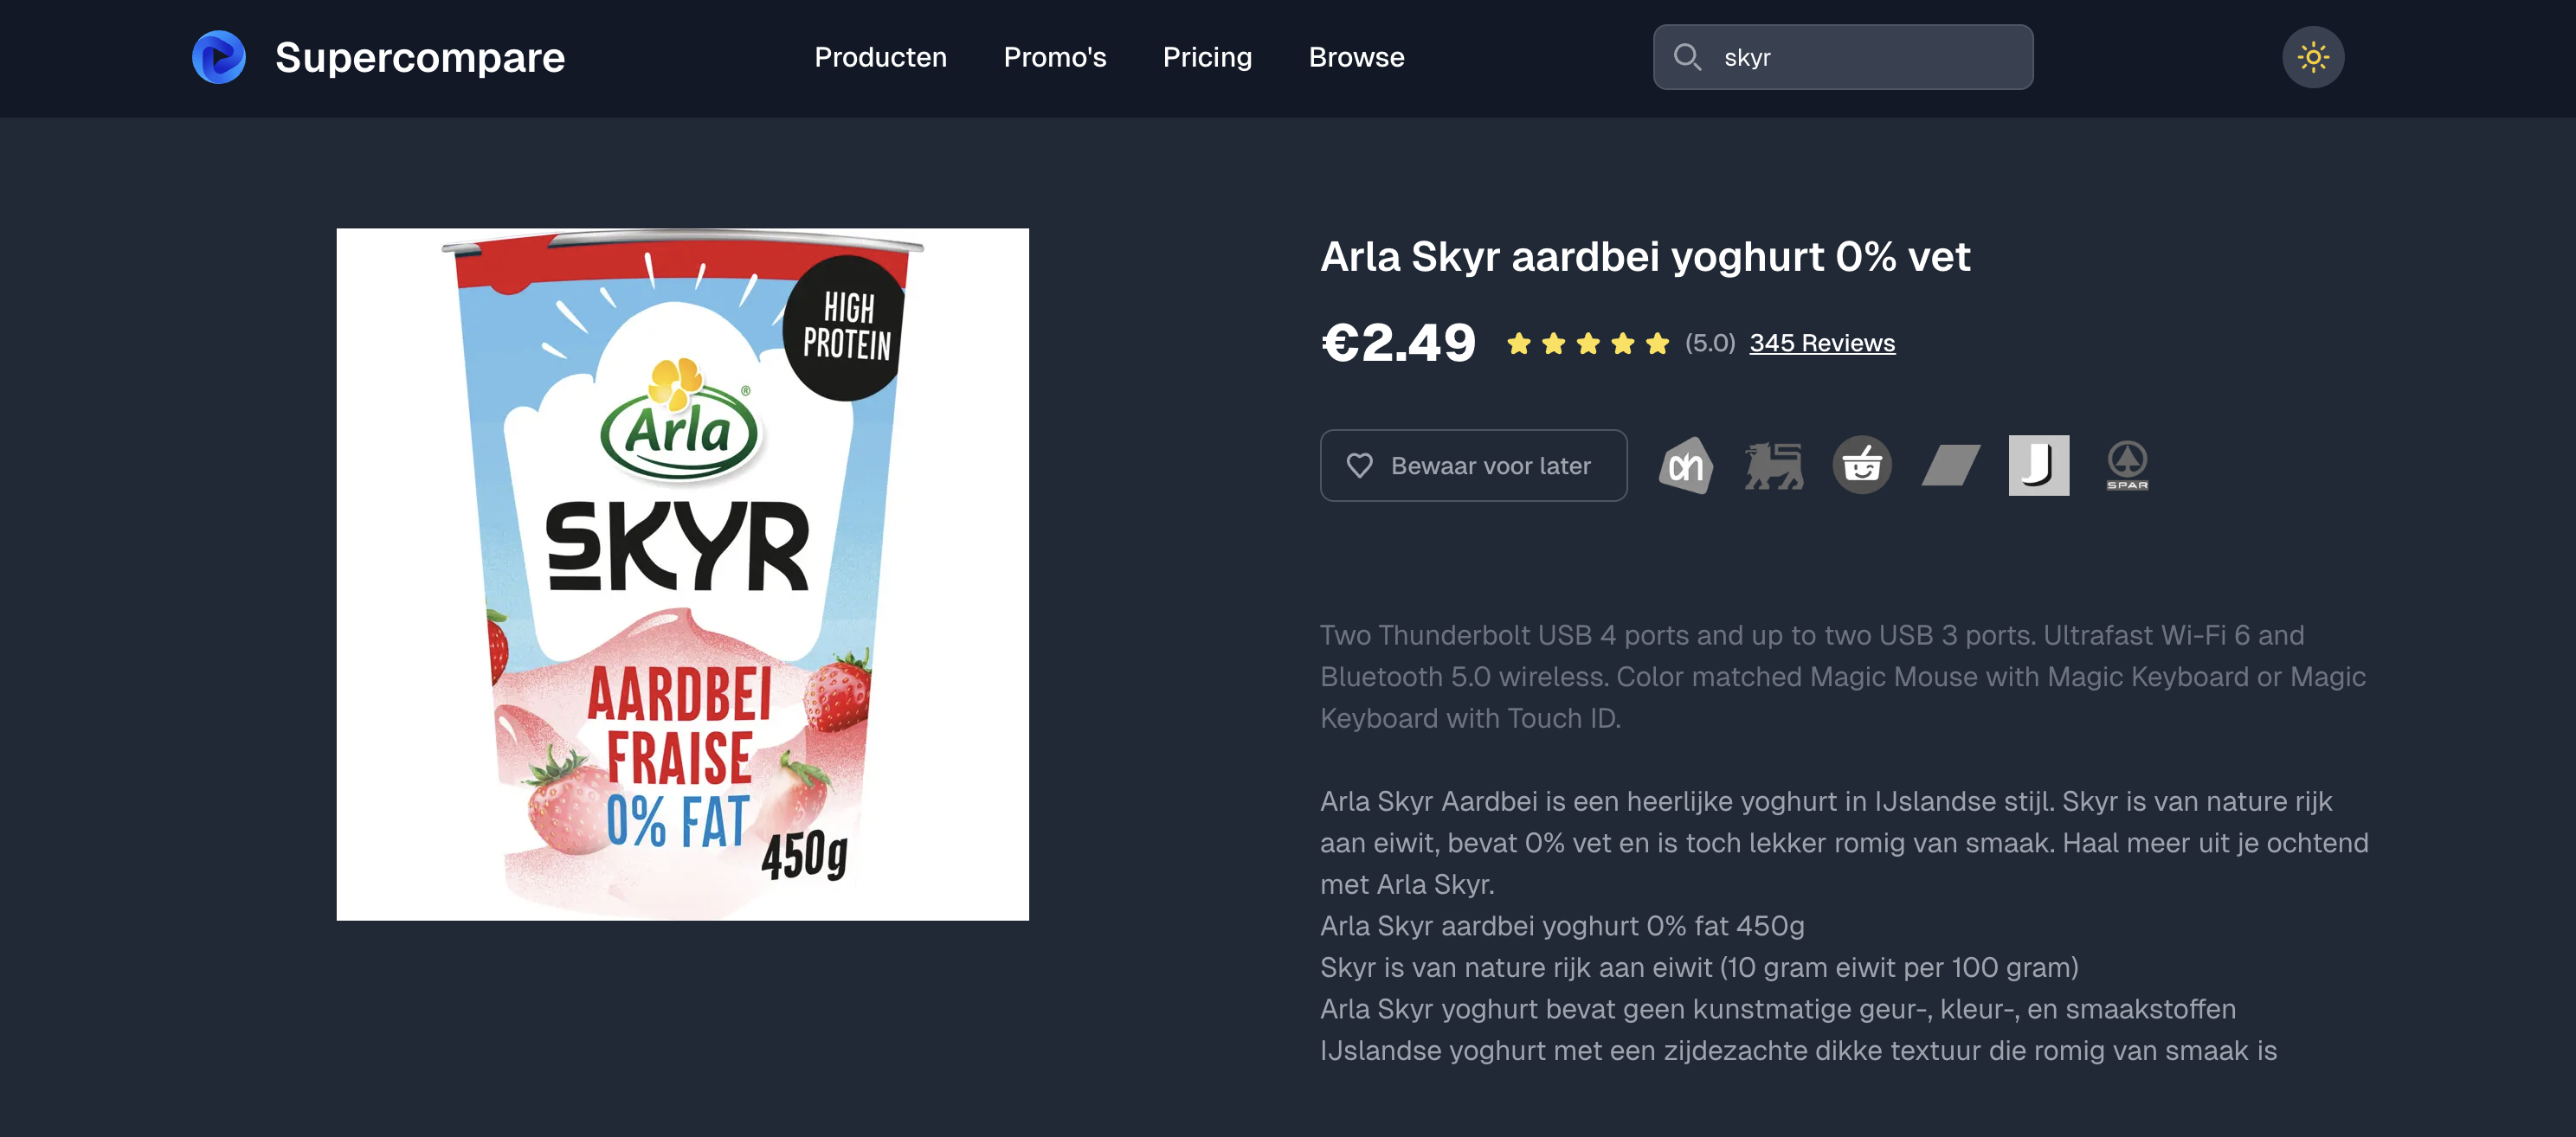This screenshot has width=2576, height=1137.
Task: Focus the search field containing skyr
Action: (1842, 57)
